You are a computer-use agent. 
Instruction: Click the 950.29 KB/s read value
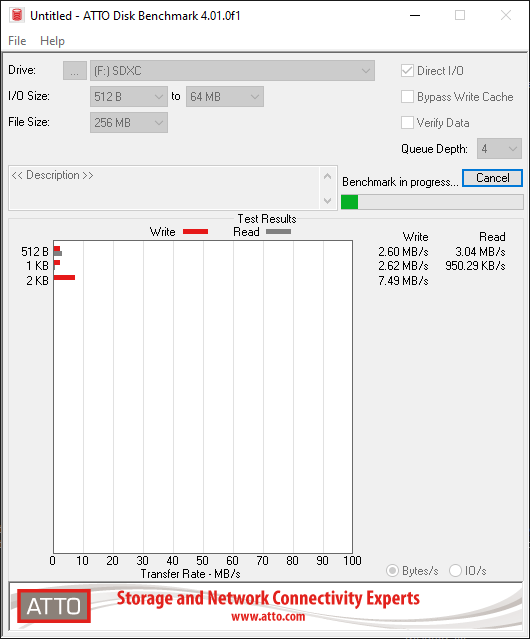475,266
